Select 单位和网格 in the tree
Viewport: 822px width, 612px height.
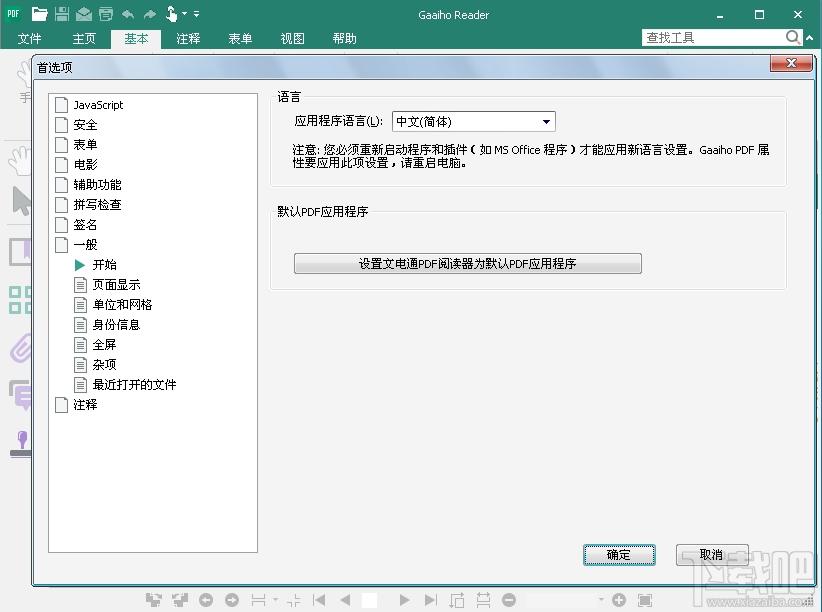tap(122, 305)
